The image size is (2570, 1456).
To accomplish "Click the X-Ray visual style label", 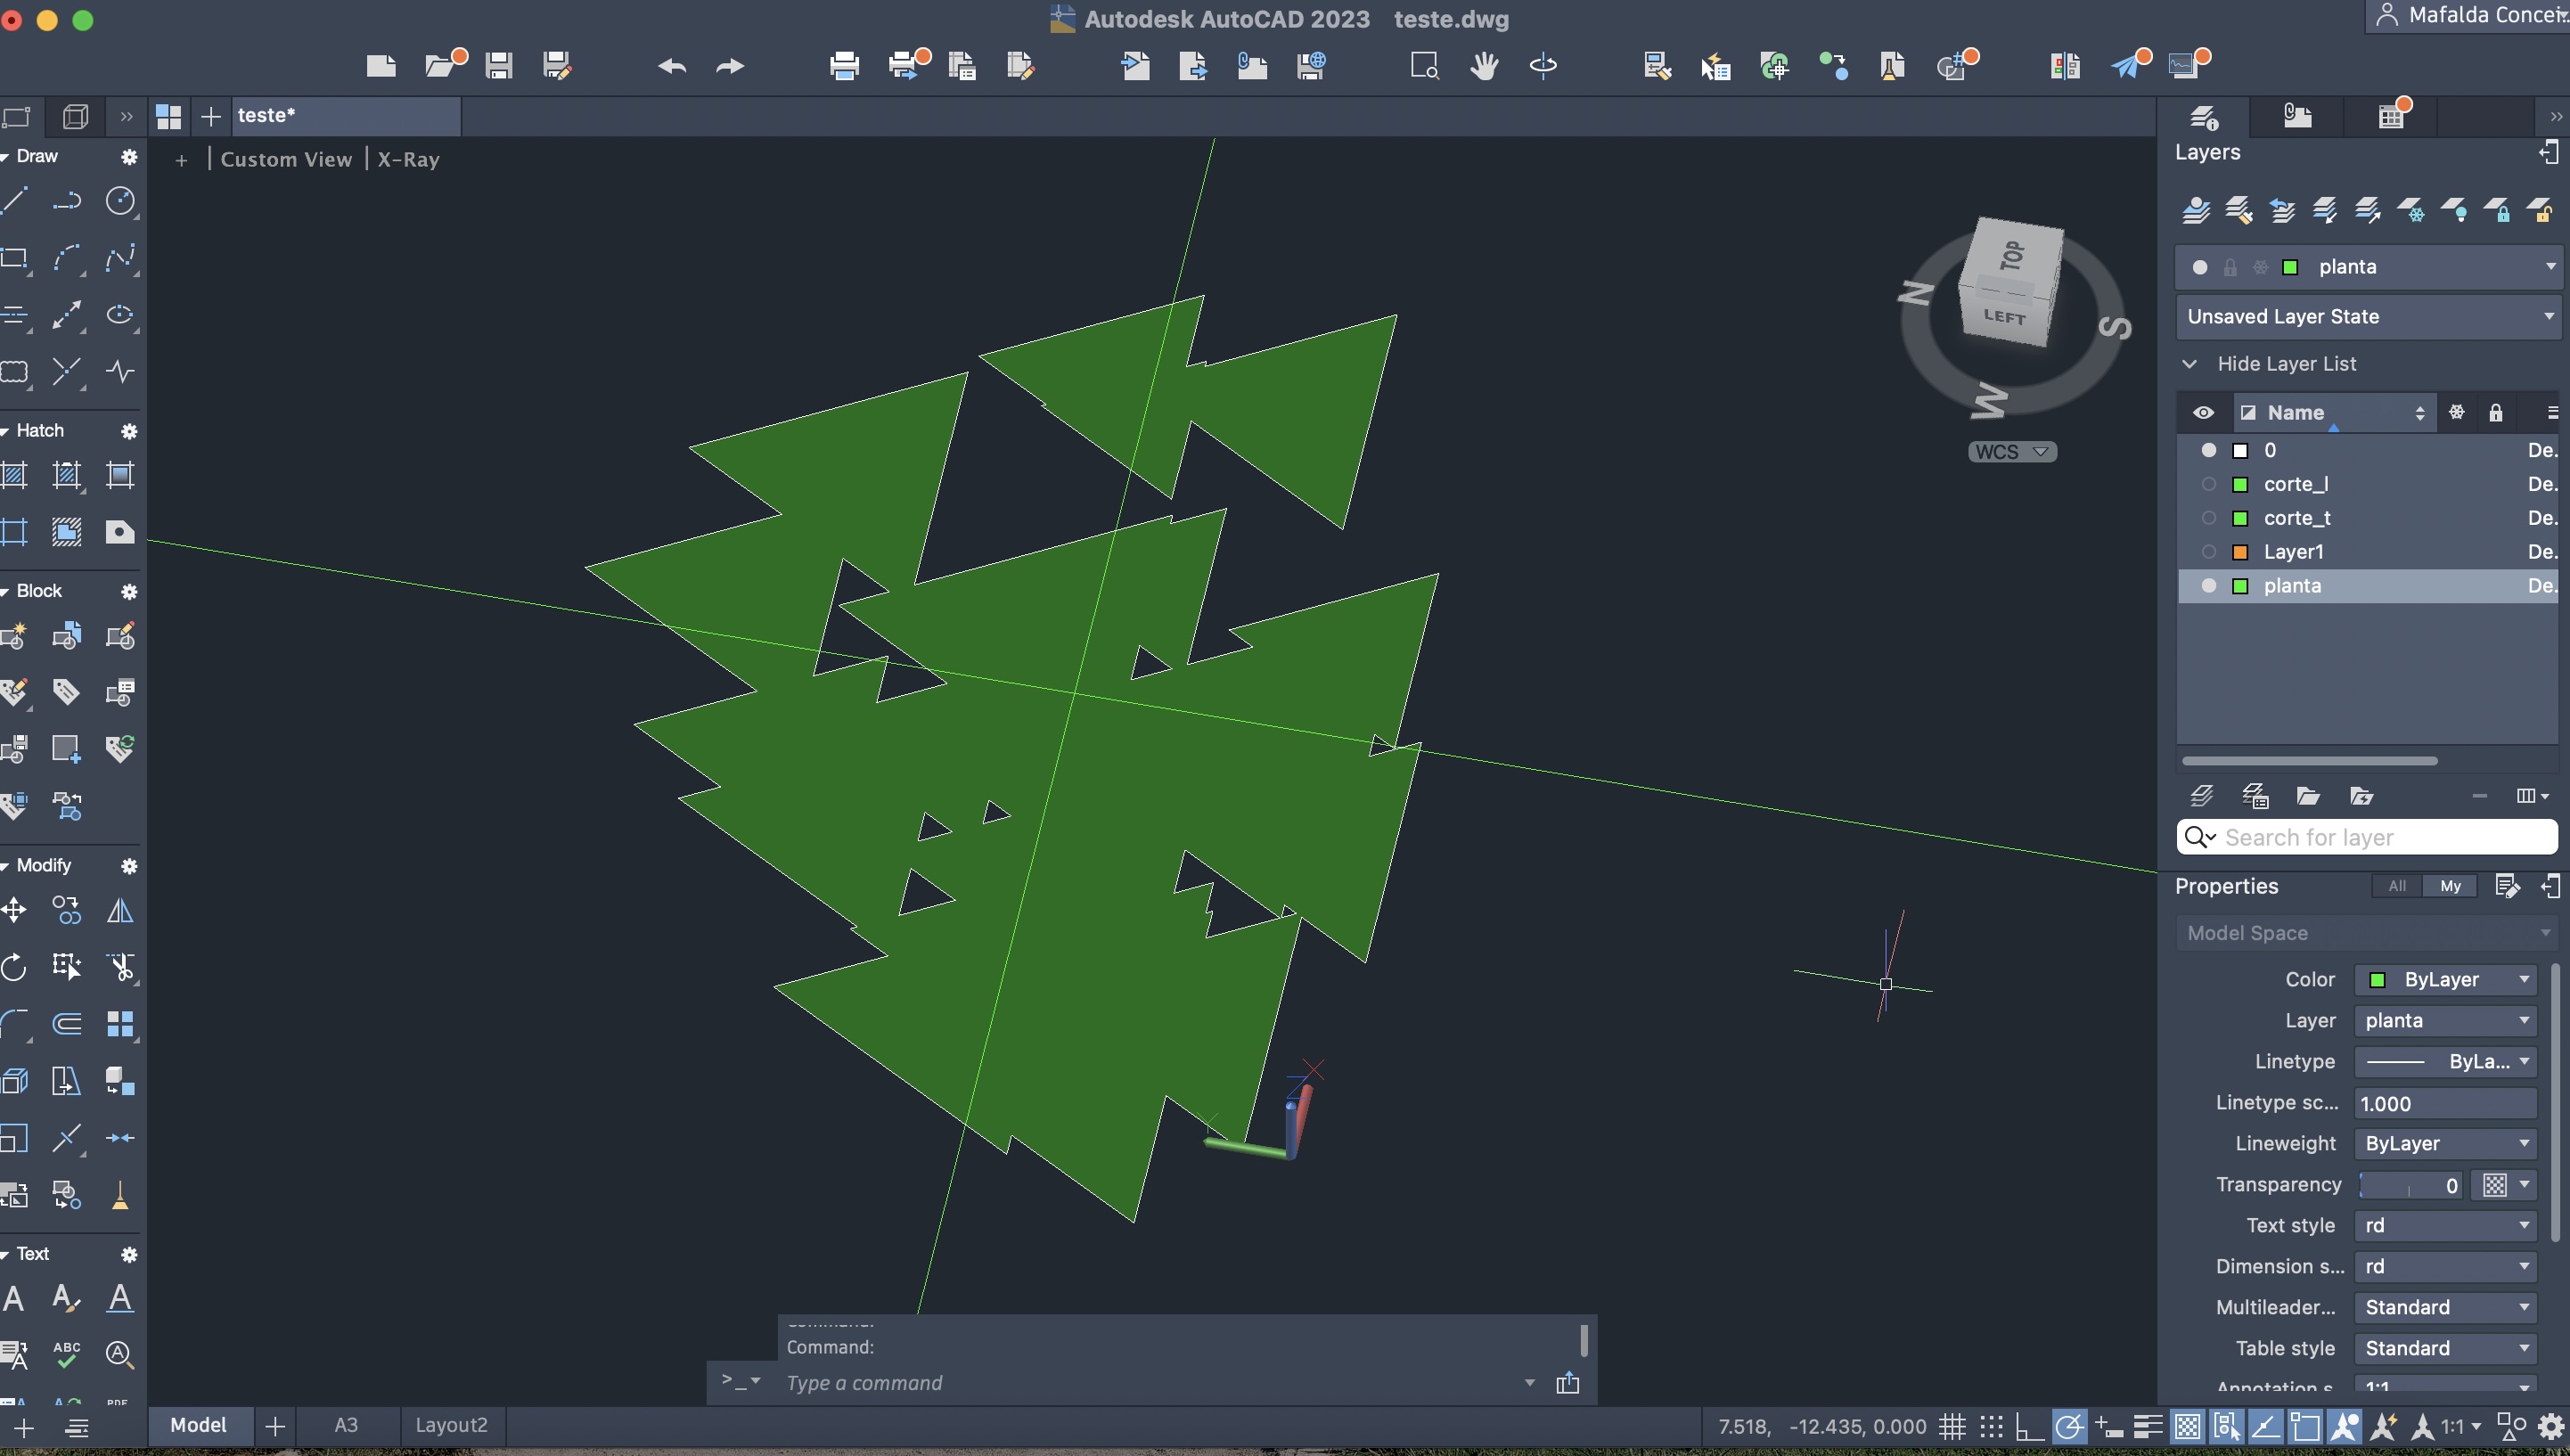I will (x=408, y=159).
